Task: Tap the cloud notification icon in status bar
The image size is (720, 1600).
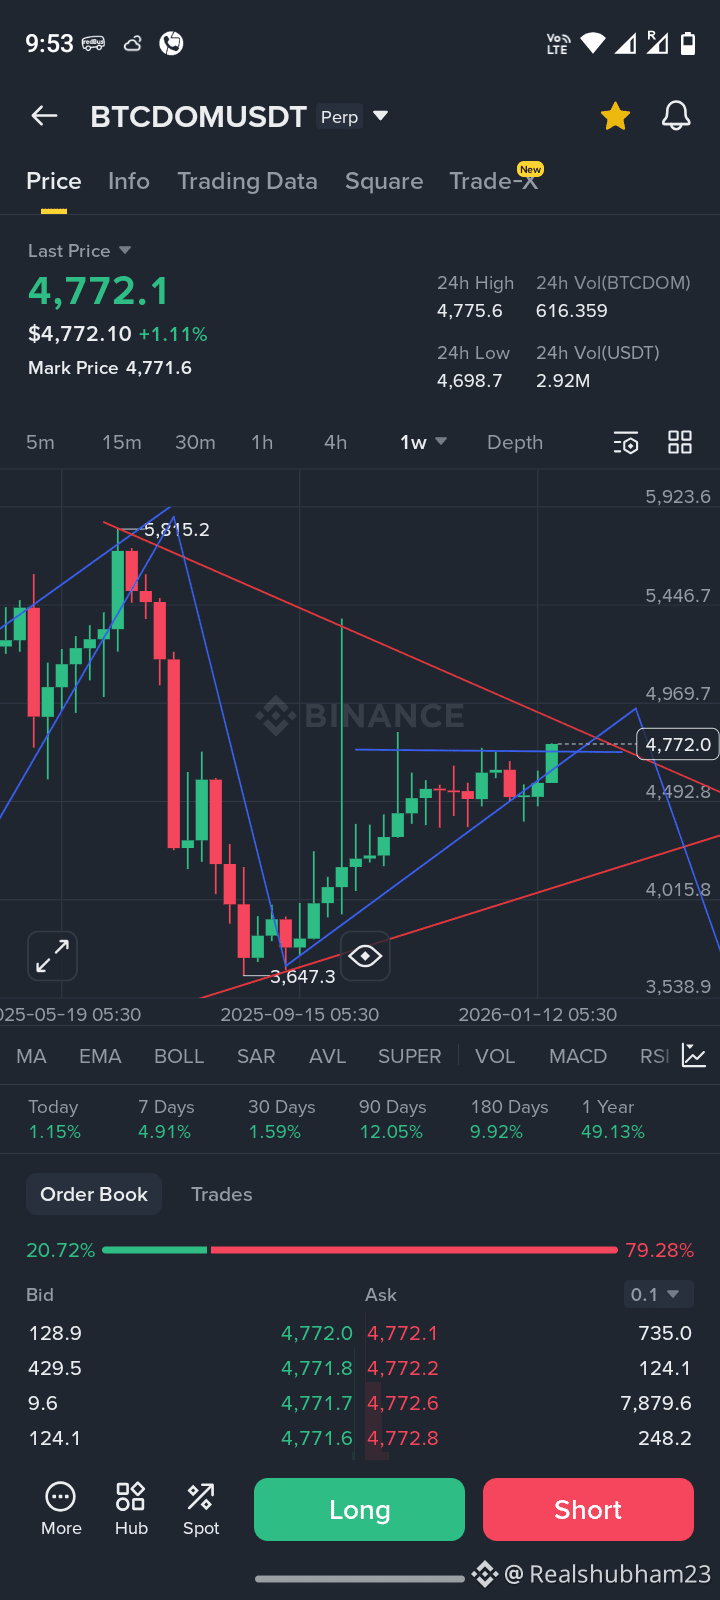Action: 133,43
